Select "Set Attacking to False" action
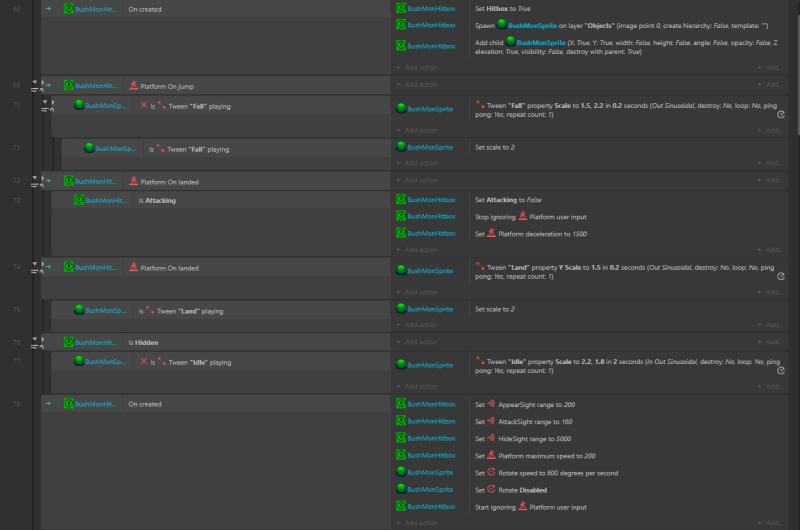This screenshot has width=800, height=530. click(x=508, y=200)
